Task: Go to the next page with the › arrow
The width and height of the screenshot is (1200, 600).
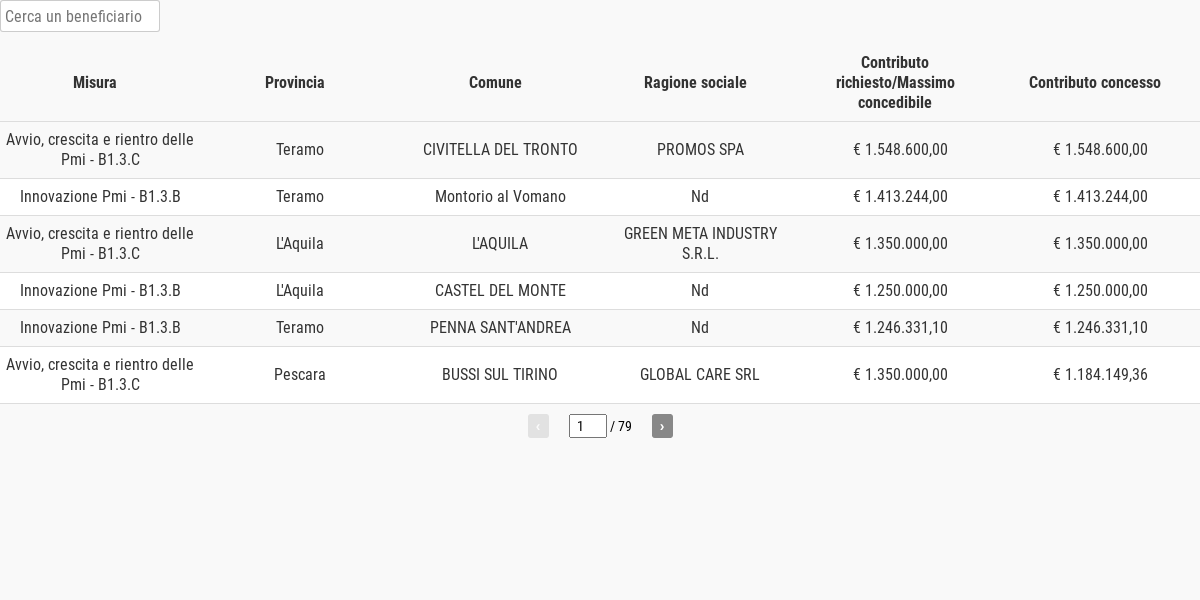Action: [662, 426]
